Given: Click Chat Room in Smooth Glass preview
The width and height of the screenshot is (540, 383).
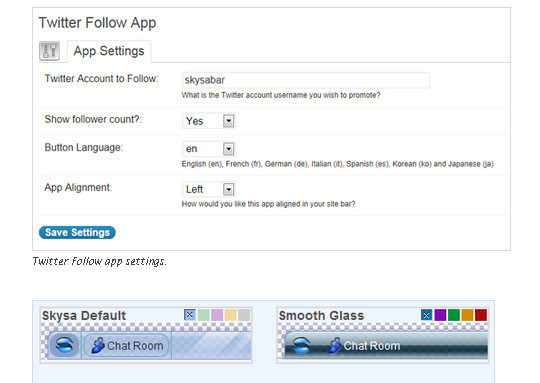Looking at the screenshot, I should [364, 345].
